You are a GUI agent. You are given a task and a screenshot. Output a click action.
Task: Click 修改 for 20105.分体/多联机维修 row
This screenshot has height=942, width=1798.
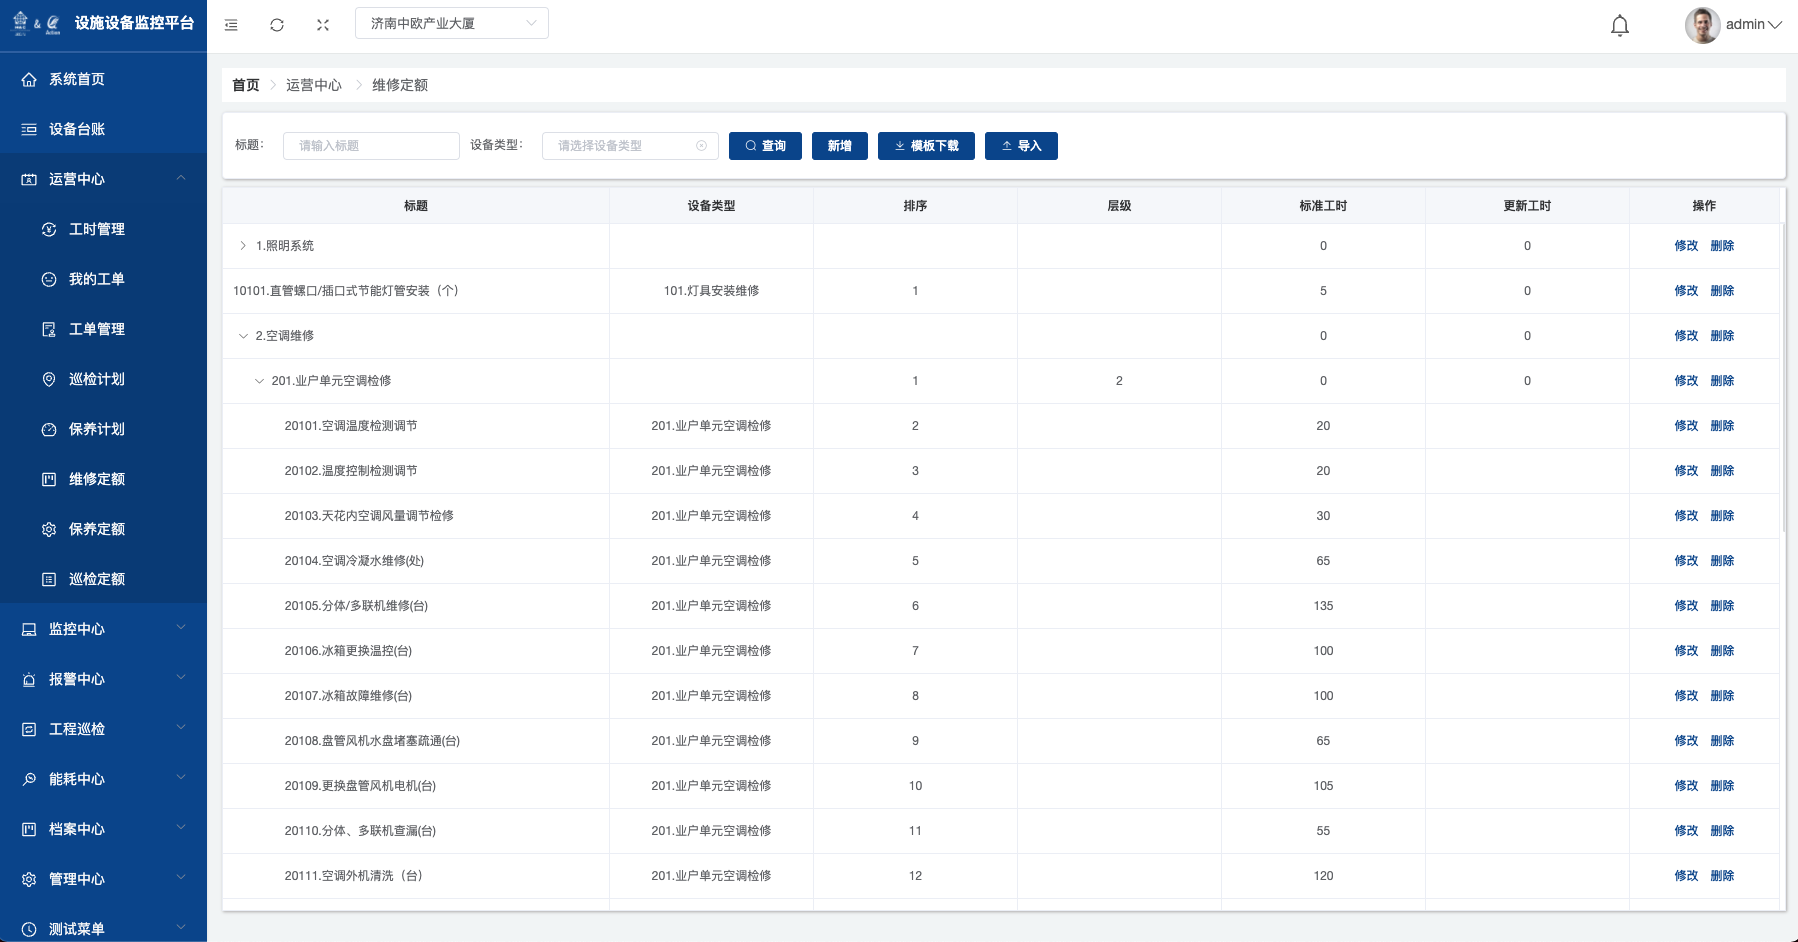click(1686, 606)
